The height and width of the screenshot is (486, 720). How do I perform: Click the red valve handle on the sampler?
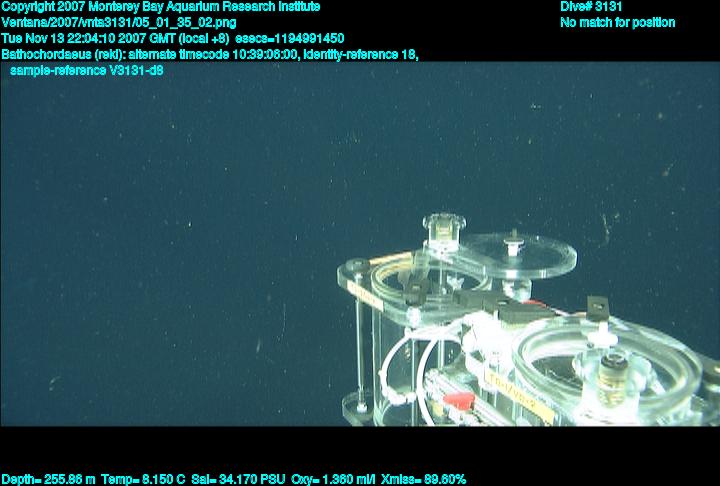point(457,400)
